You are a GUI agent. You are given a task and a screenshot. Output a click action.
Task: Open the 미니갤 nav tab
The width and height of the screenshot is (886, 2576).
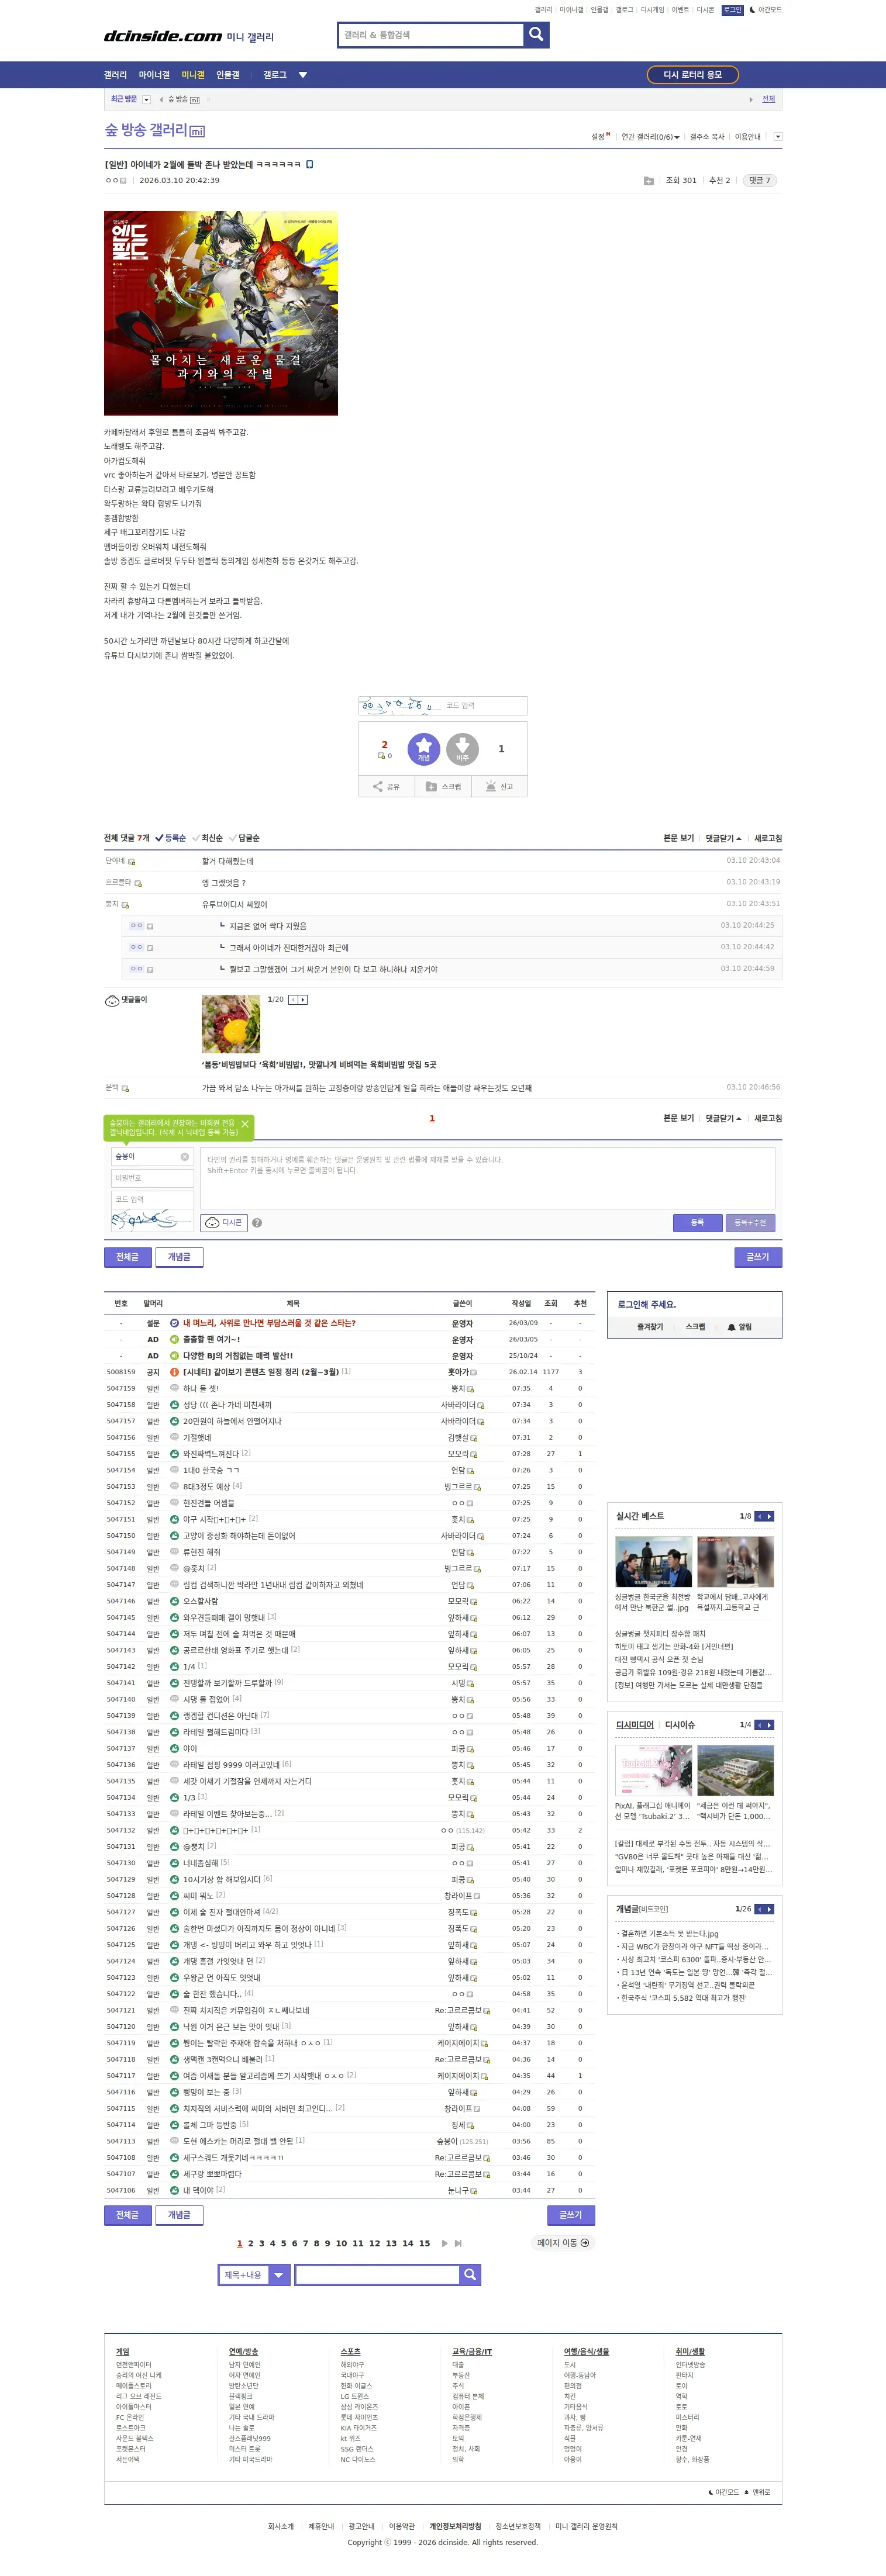point(193,75)
